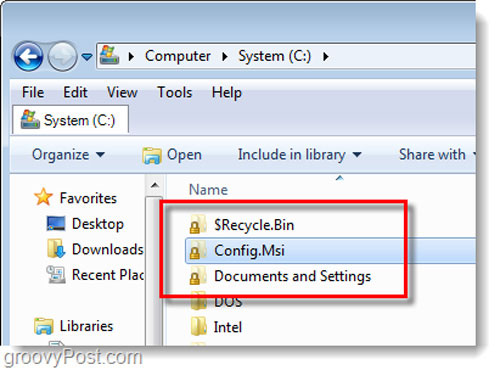The width and height of the screenshot is (500, 370).
Task: Click the up arrow of navigation scrollbar
Action: pyautogui.click(x=154, y=185)
